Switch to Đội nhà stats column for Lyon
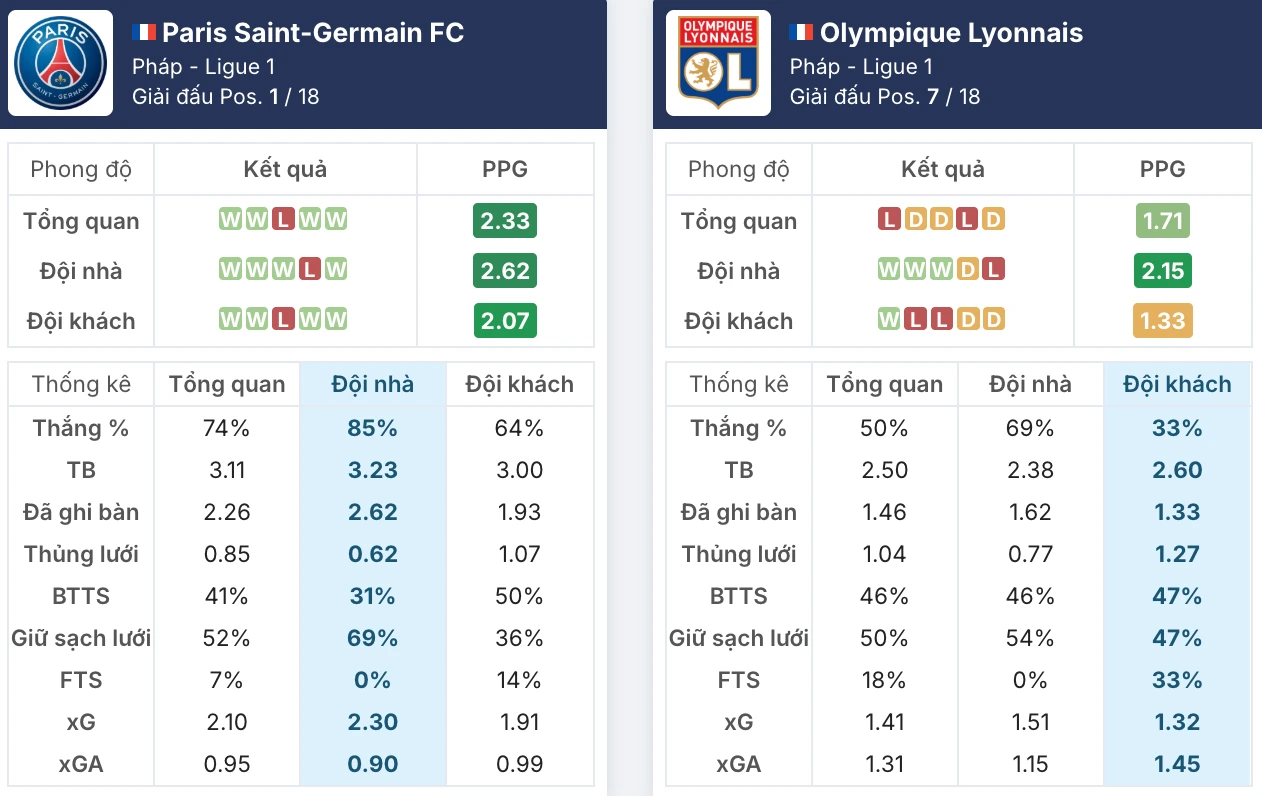This screenshot has height=796, width=1262. [1030, 384]
